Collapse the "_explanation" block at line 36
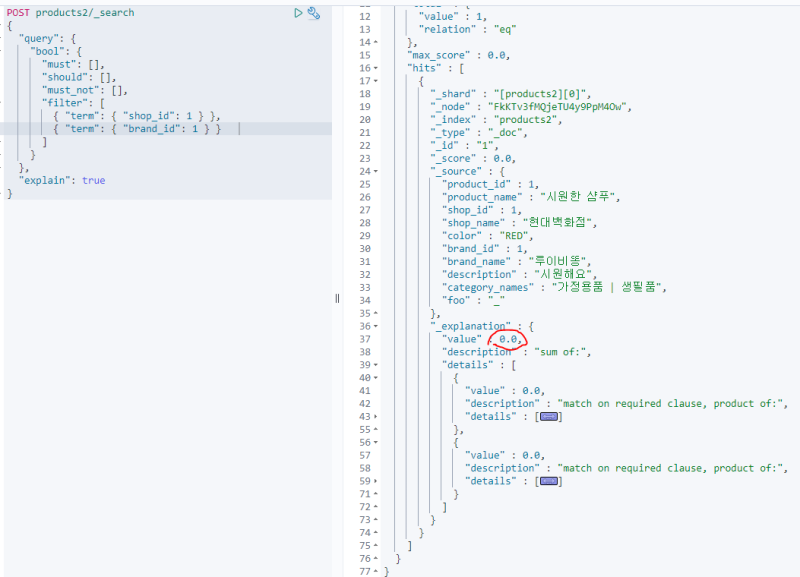Screen dimensions: 800x577 [x=376, y=326]
